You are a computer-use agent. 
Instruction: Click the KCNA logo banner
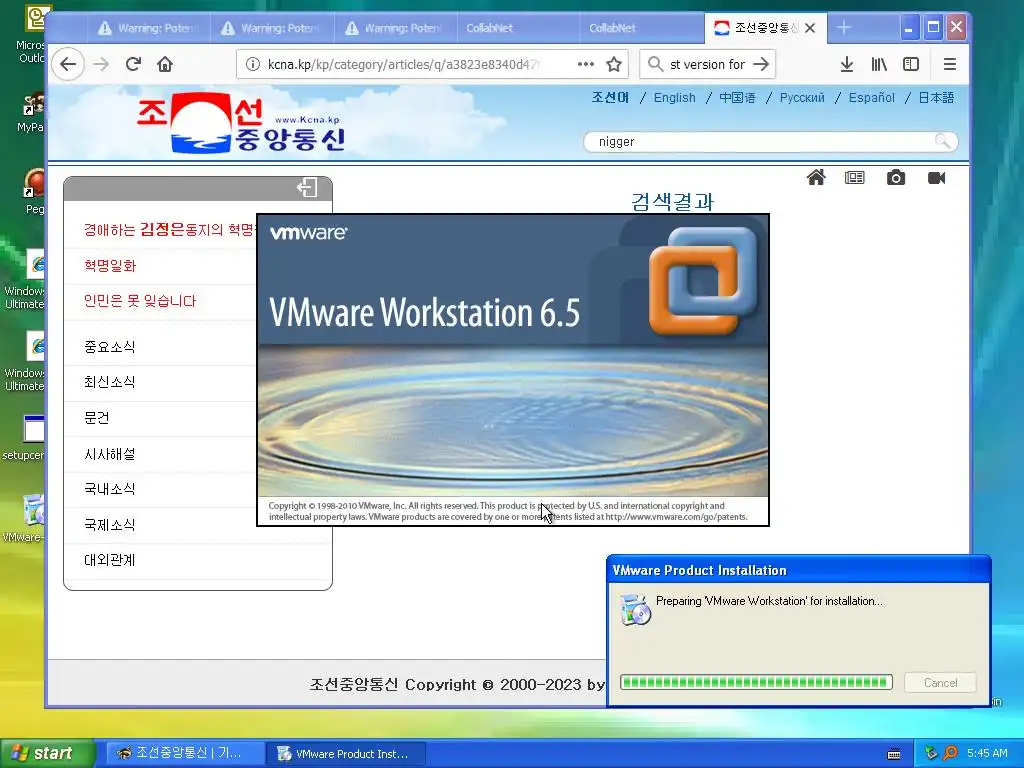coord(242,123)
